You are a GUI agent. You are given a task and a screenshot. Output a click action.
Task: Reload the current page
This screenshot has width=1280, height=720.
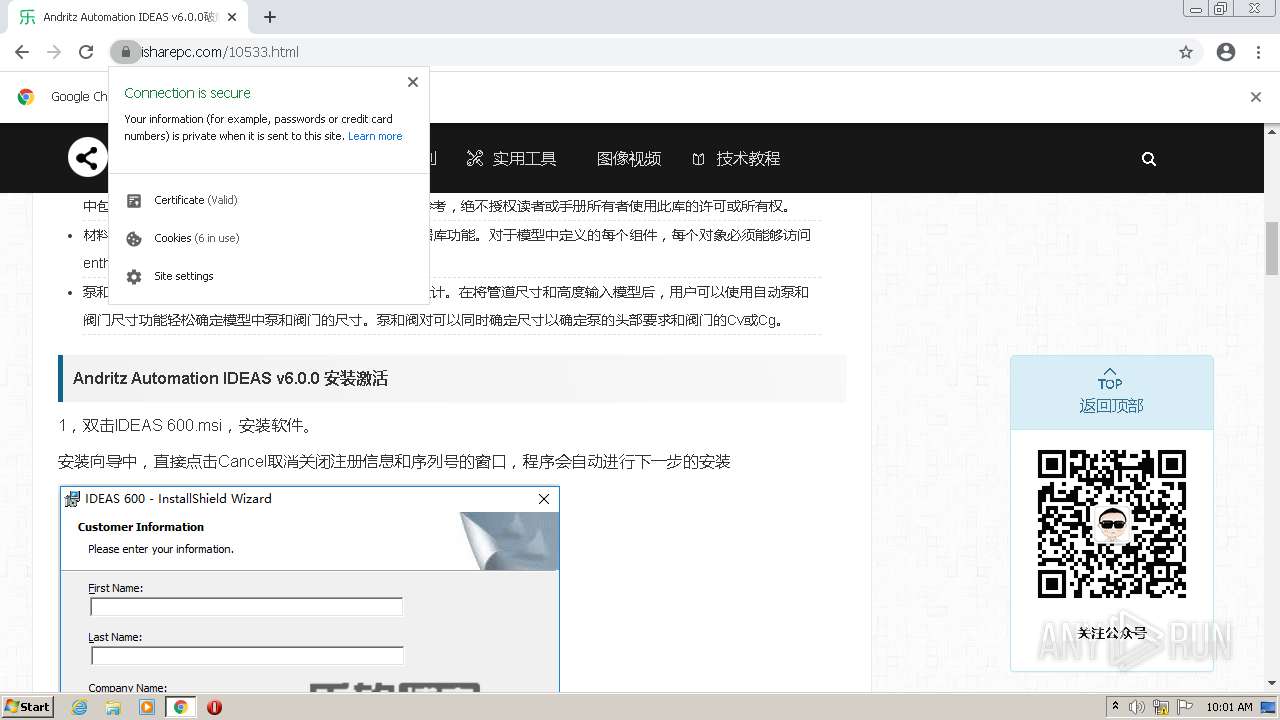86,52
